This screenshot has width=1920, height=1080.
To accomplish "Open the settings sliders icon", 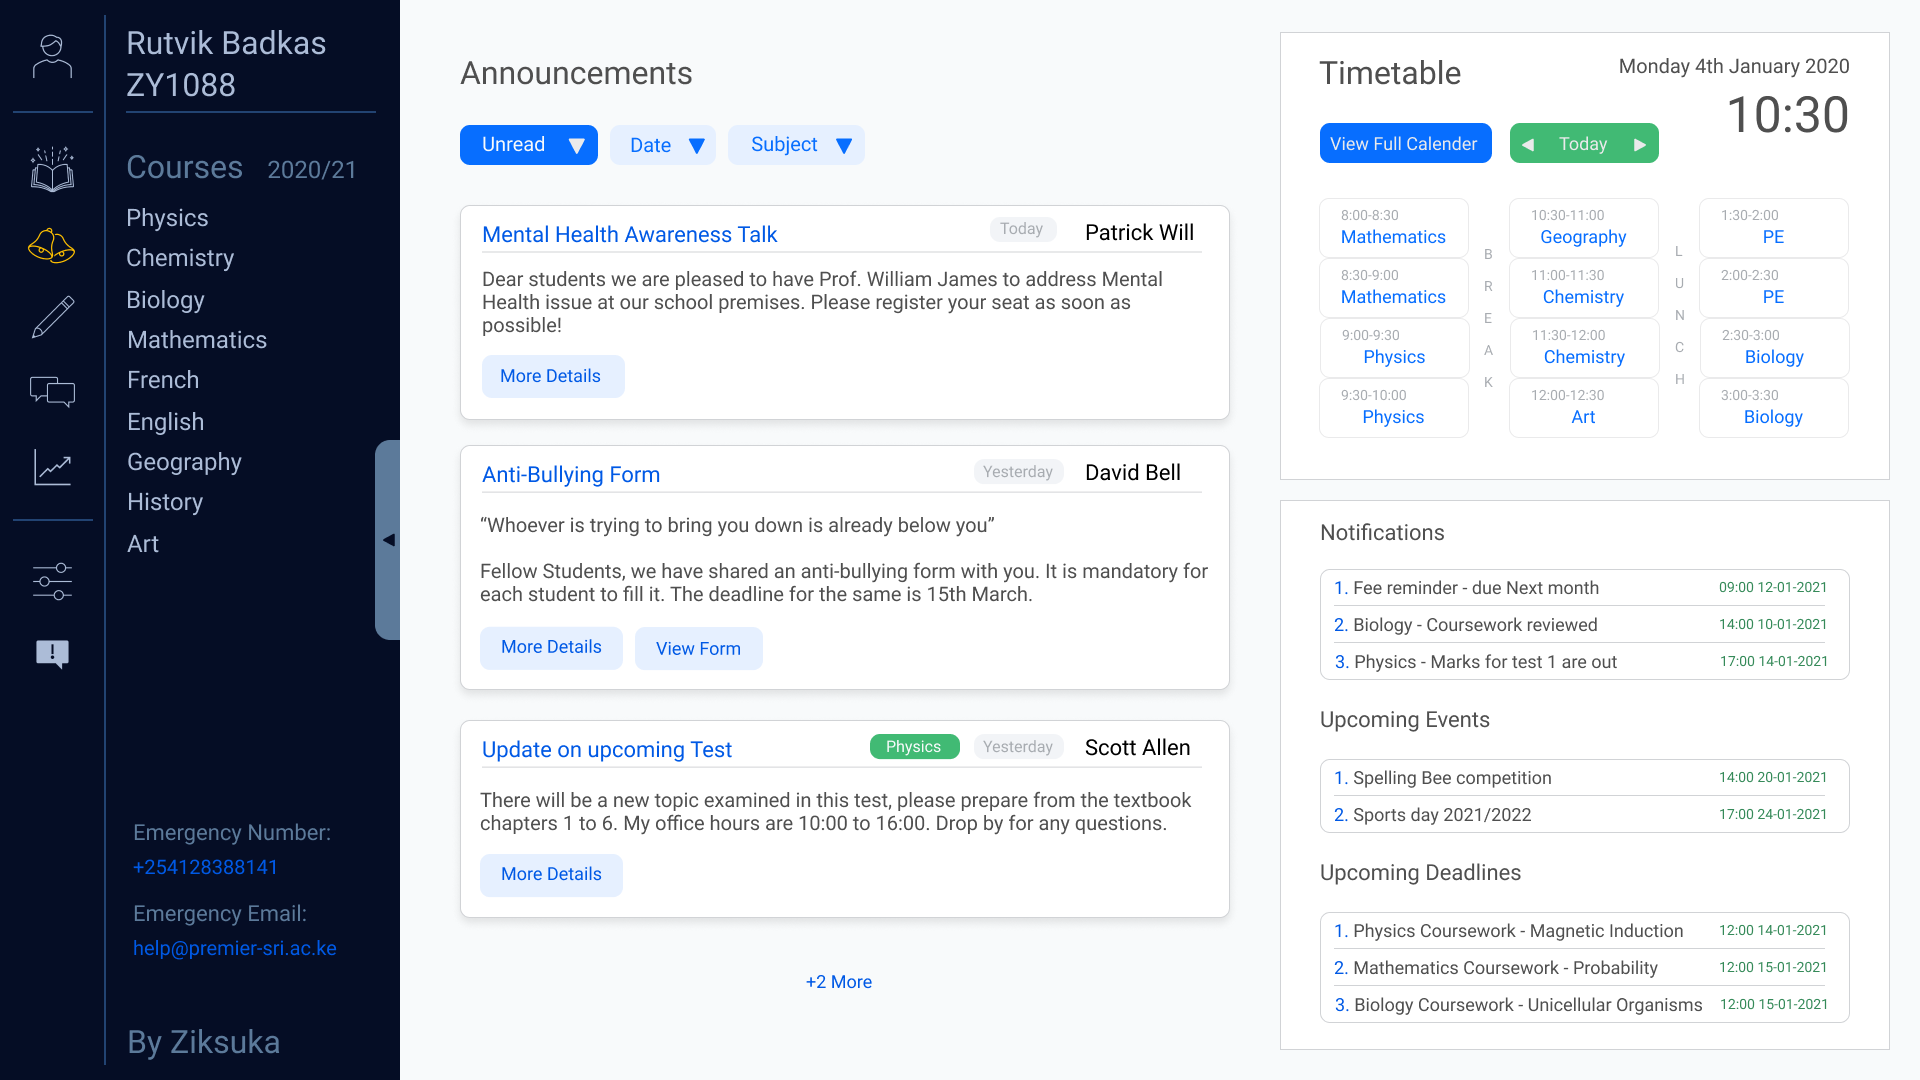I will (52, 580).
